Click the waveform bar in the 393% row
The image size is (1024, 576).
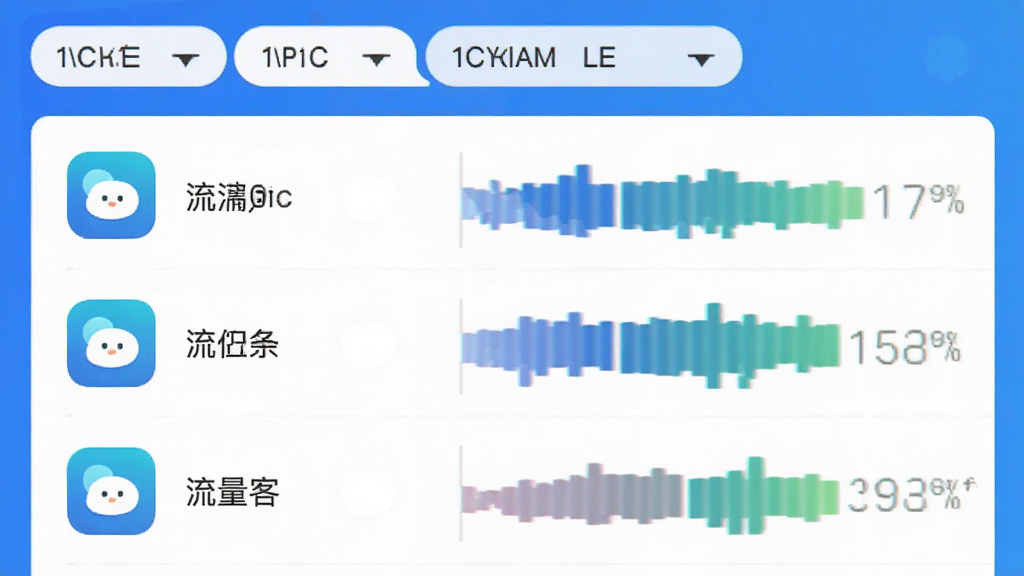(650, 496)
